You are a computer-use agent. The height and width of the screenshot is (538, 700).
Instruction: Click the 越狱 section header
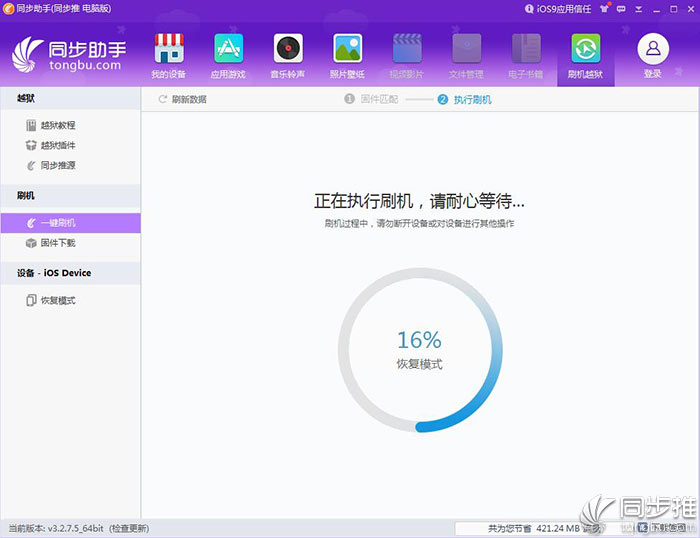(71, 99)
